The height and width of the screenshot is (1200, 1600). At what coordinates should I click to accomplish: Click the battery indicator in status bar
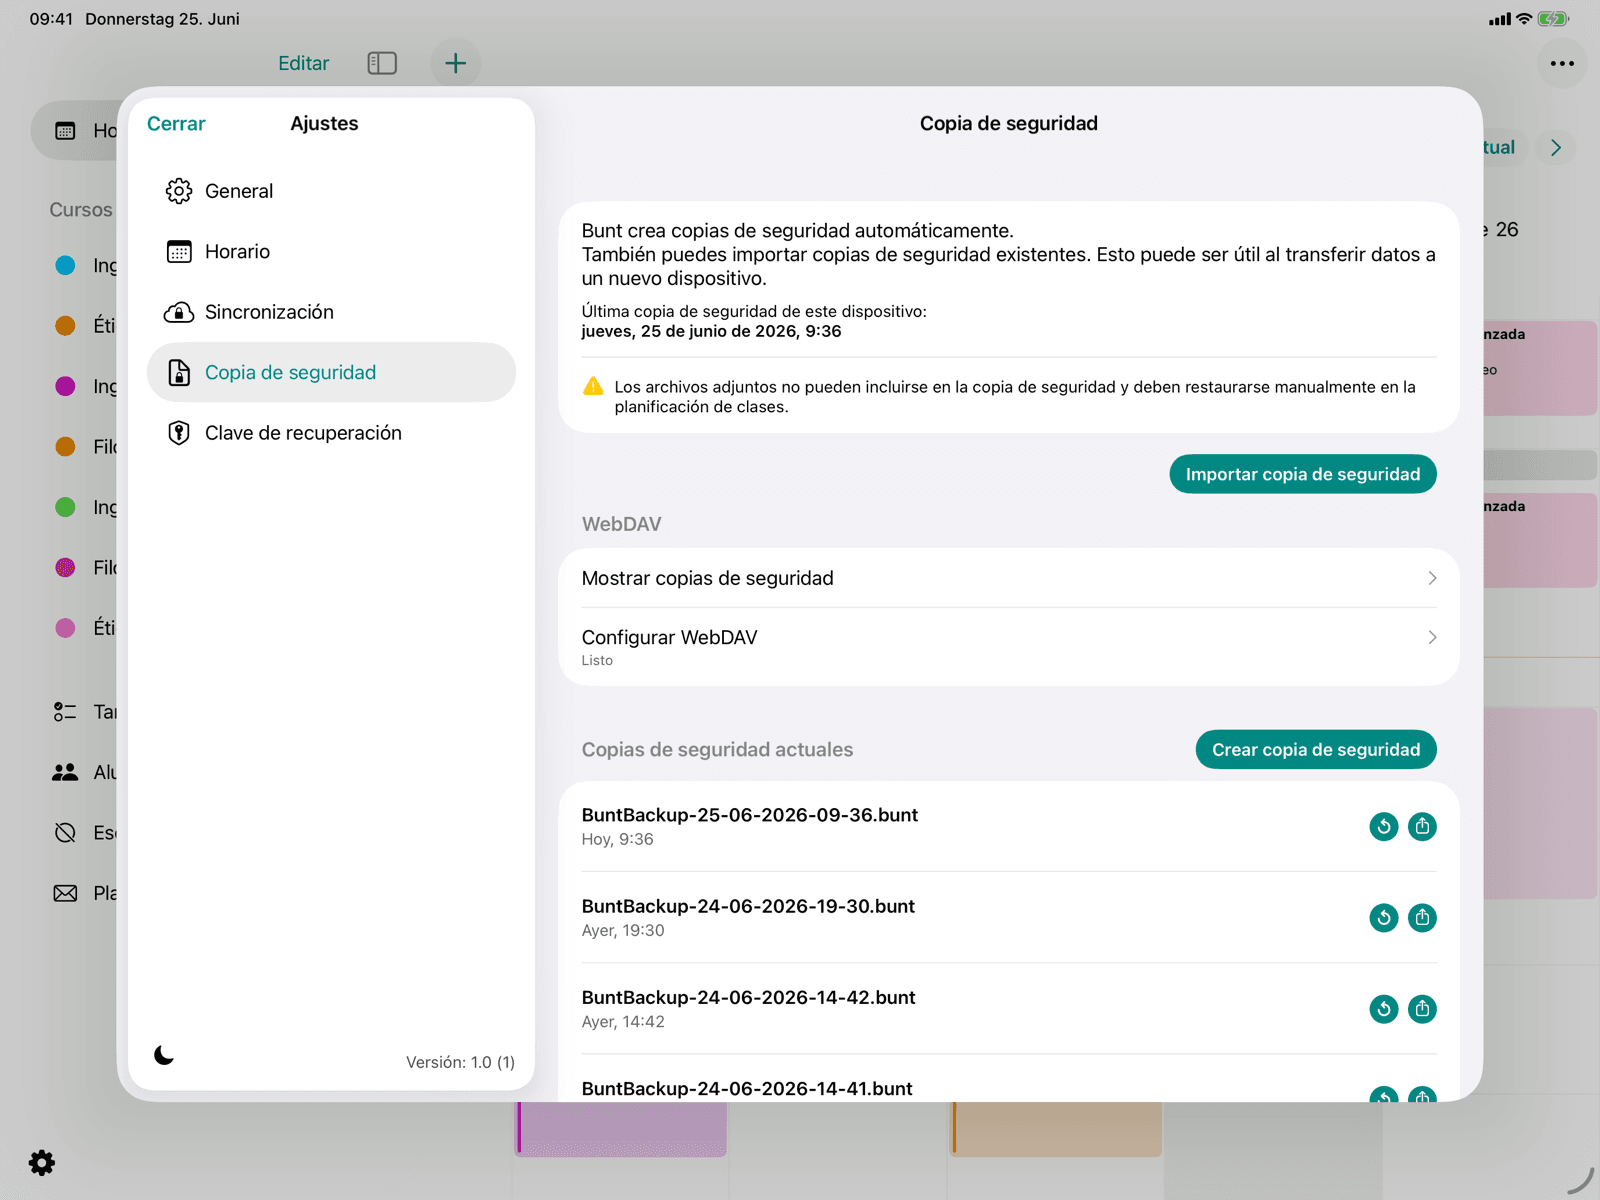1553,18
